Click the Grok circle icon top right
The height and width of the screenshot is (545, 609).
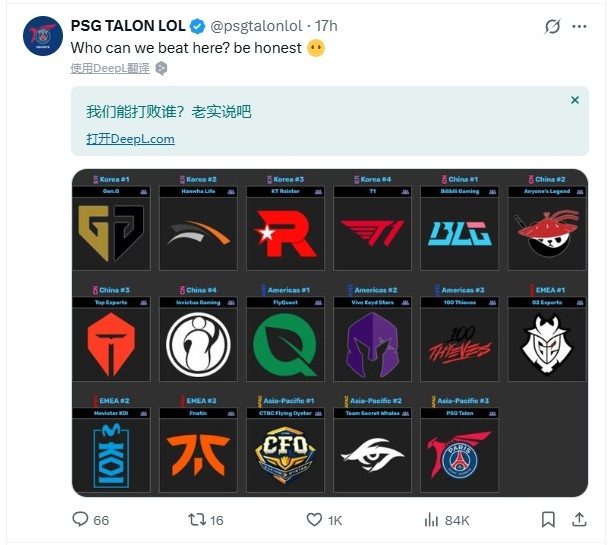coord(552,27)
